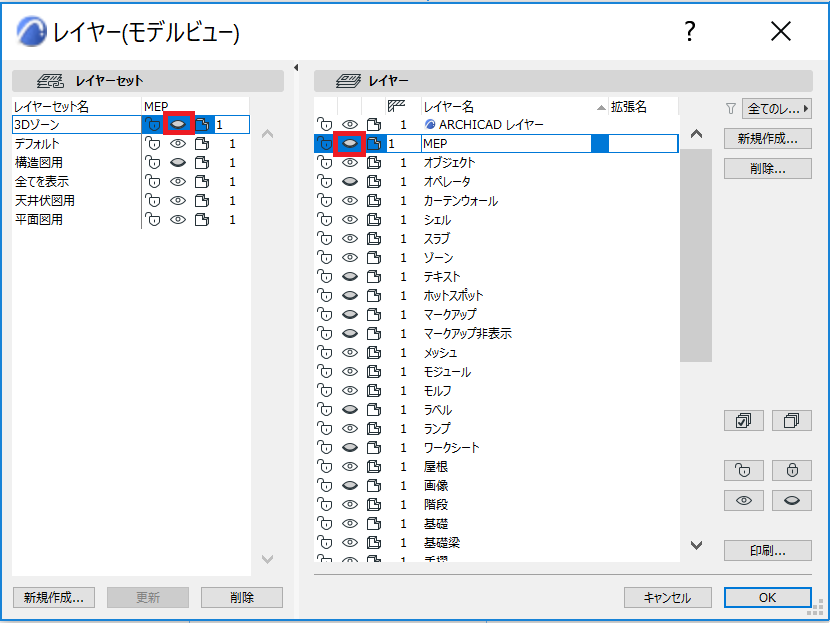Click the MEP layer name field
Image resolution: width=833 pixels, height=625 pixels.
pyautogui.click(x=506, y=143)
